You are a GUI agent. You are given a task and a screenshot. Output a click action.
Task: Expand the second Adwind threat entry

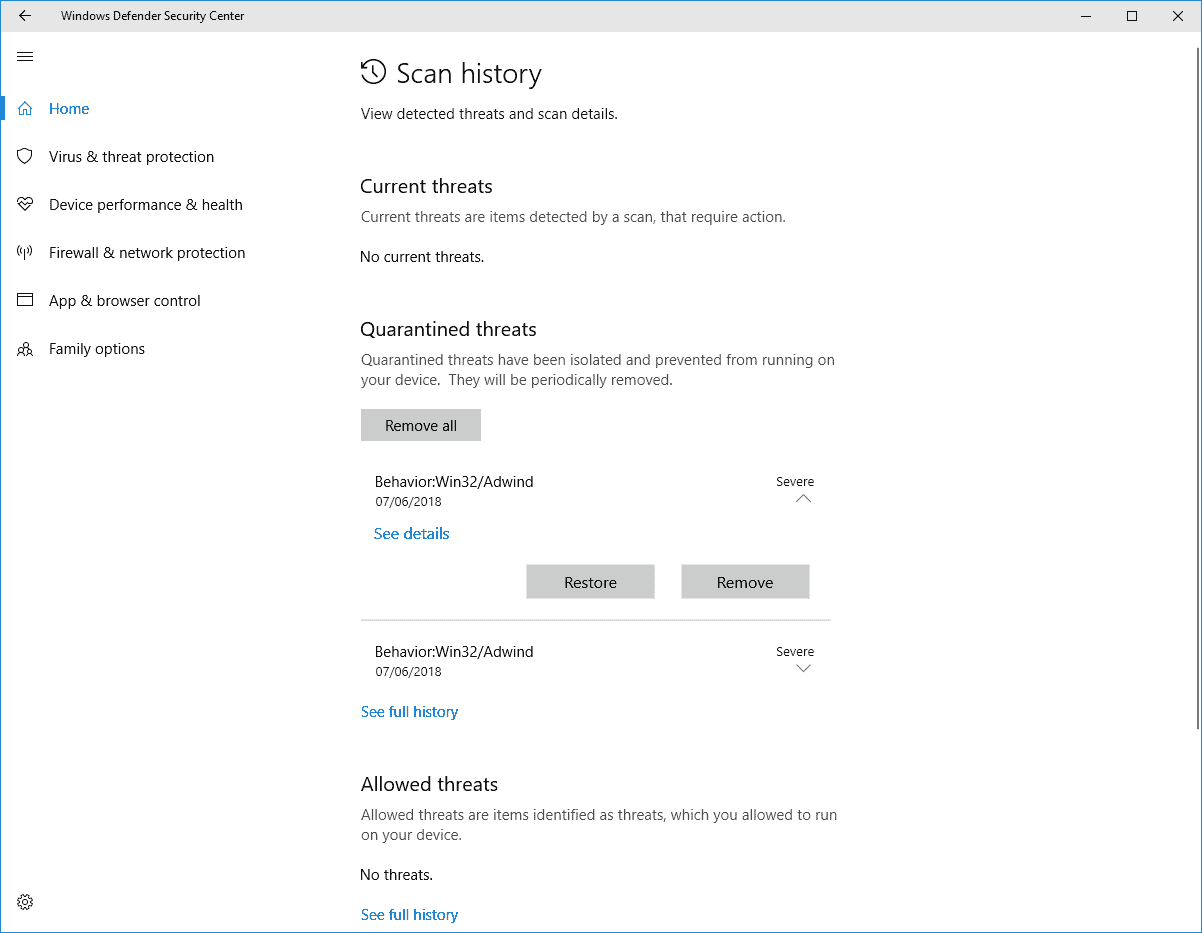coord(803,669)
